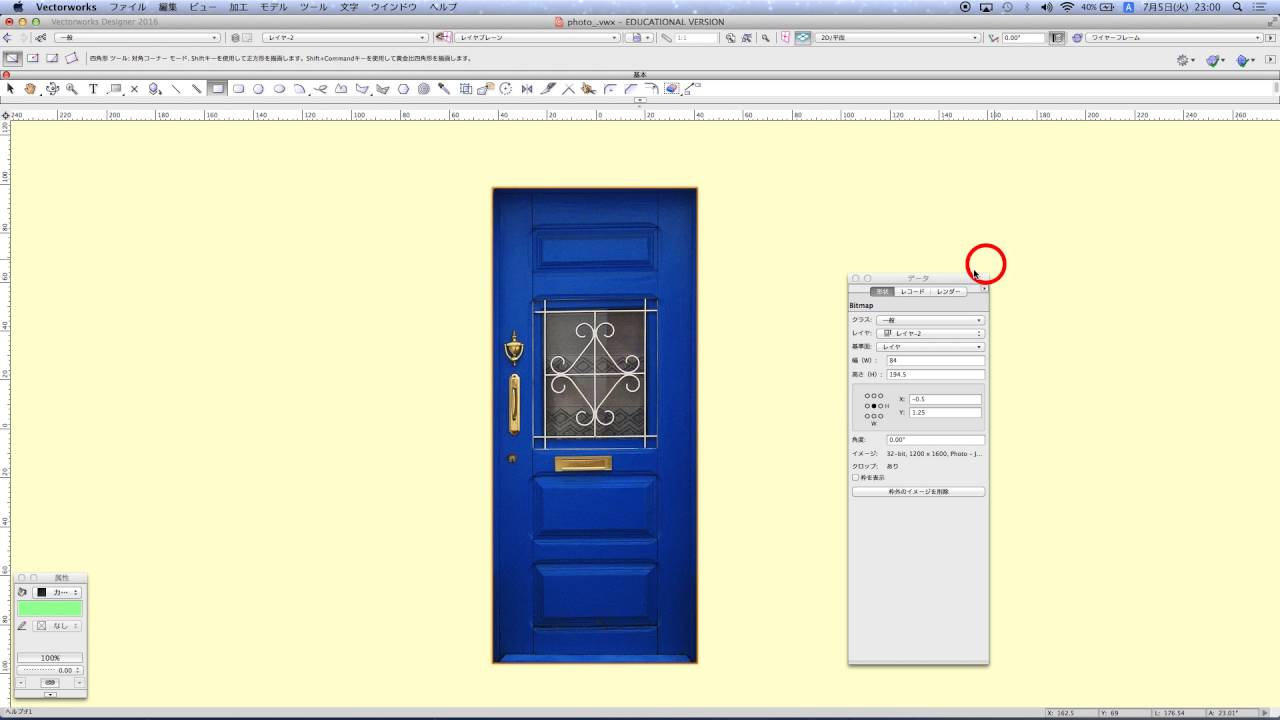This screenshot has height=720, width=1280.
Task: Select the active Rectangle tool
Action: pyautogui.click(x=217, y=89)
